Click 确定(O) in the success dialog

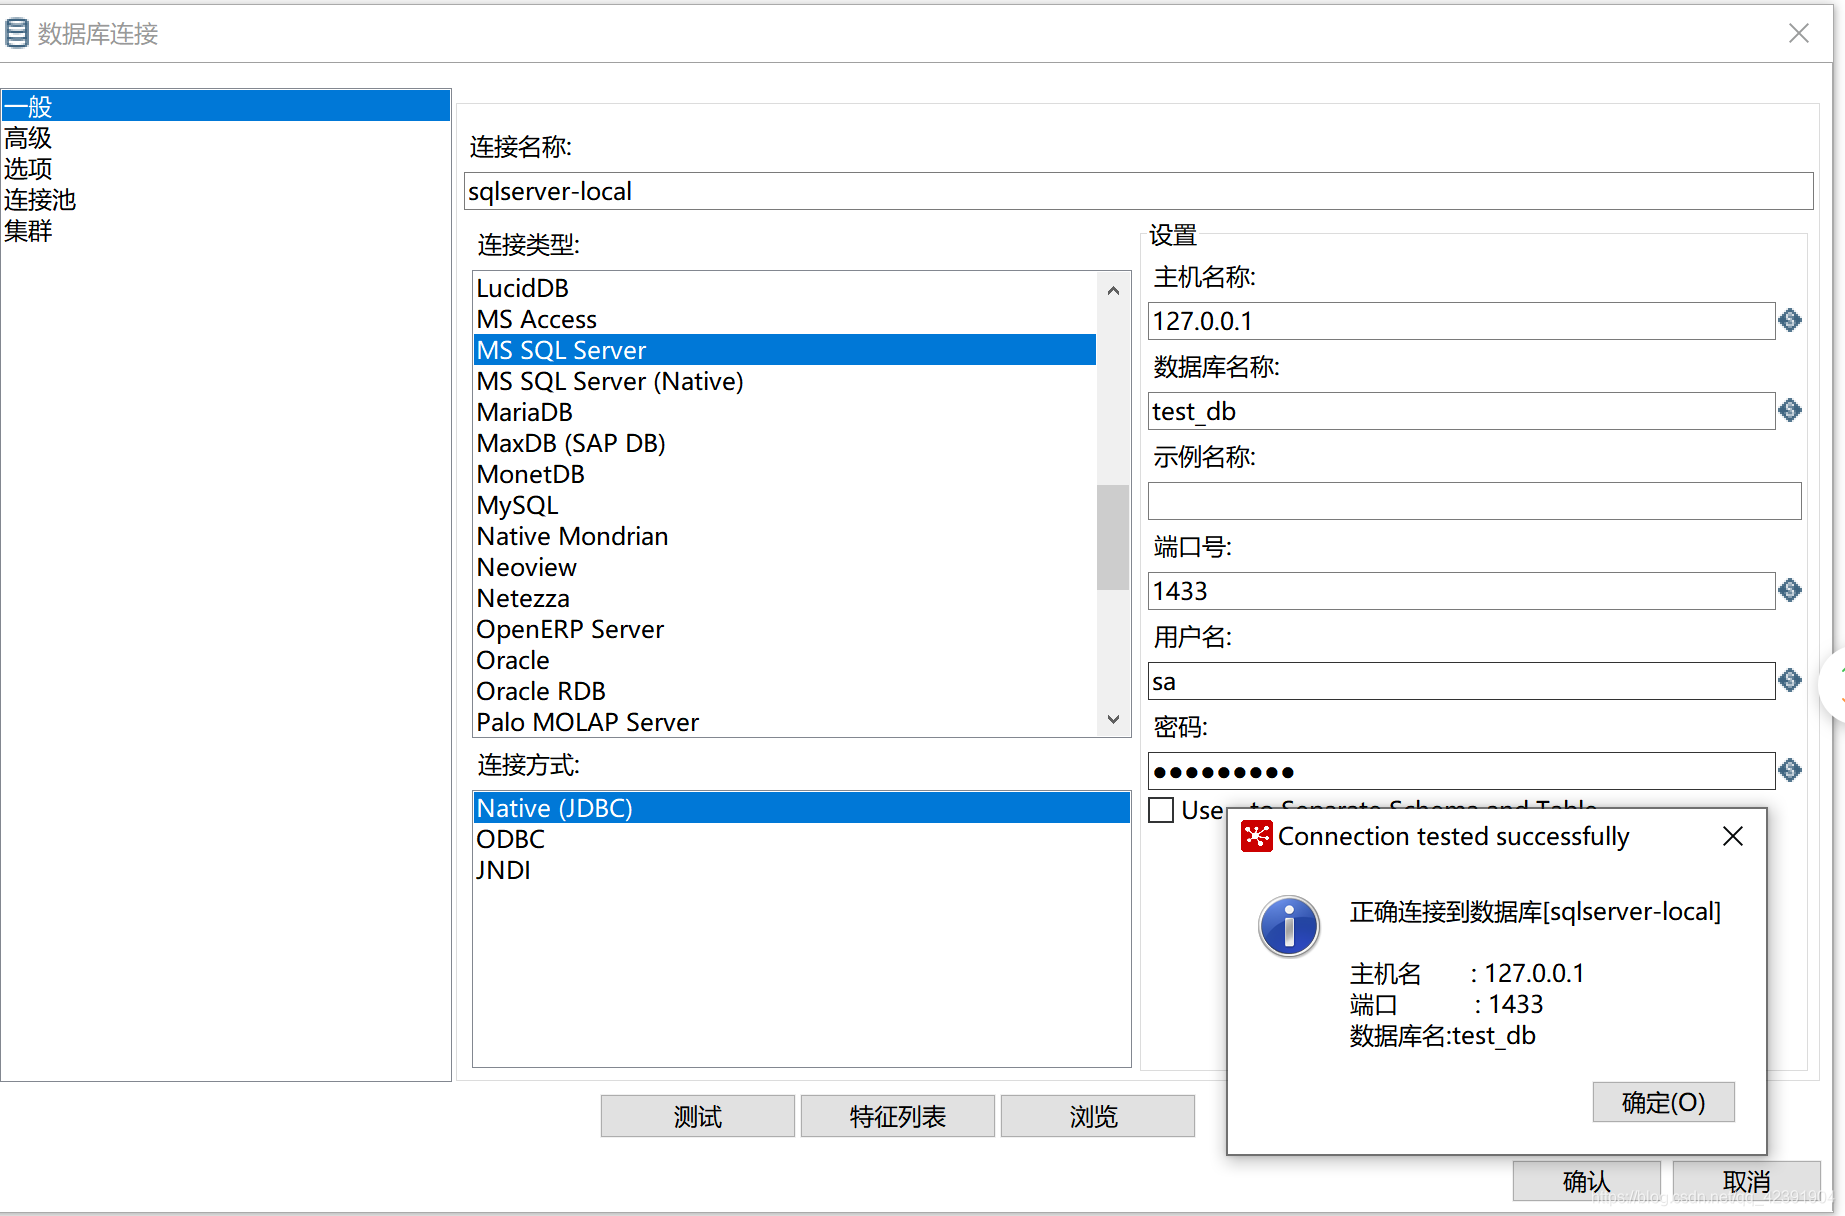click(1664, 1102)
